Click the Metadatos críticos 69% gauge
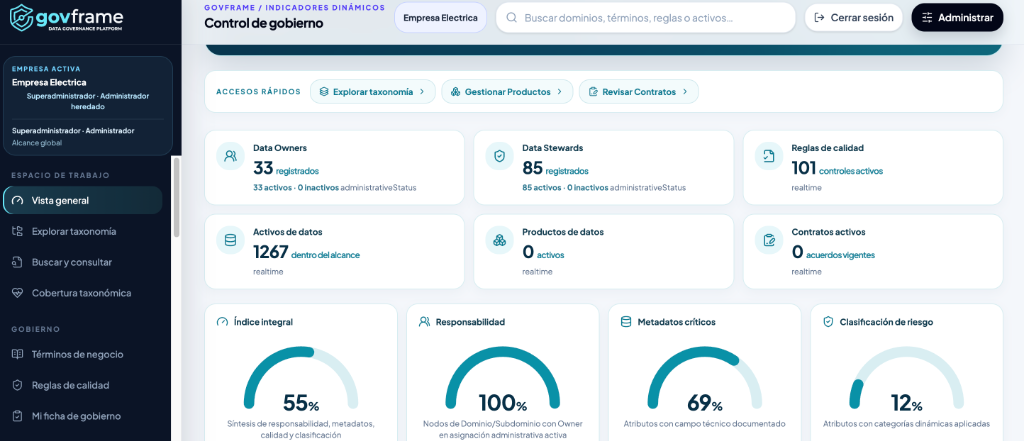The height and width of the screenshot is (441, 1024). click(704, 380)
